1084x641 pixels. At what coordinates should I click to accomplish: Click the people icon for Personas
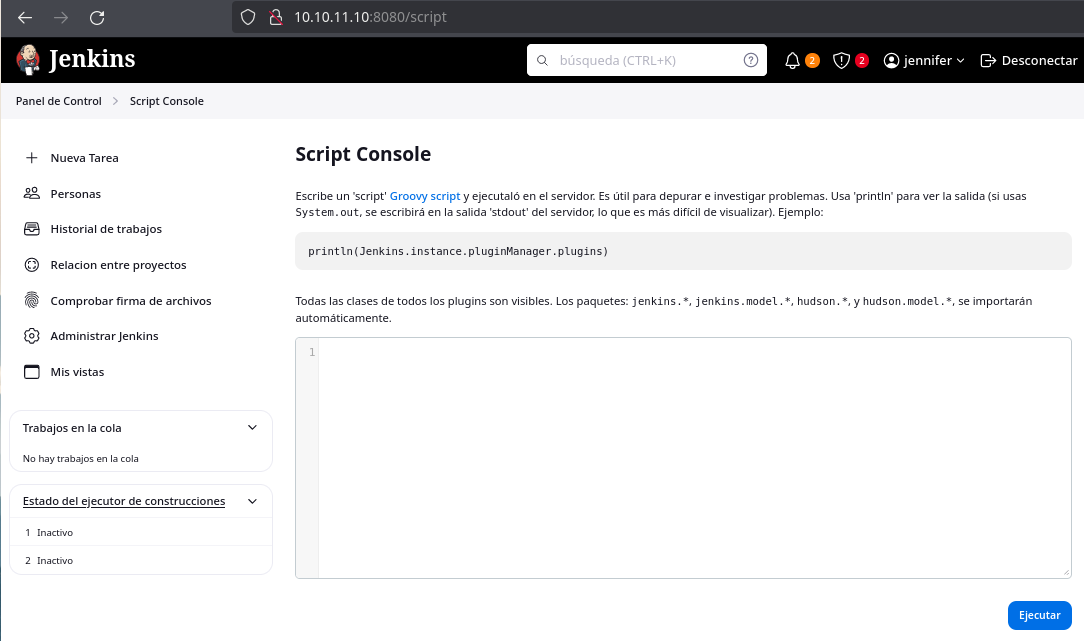[32, 193]
